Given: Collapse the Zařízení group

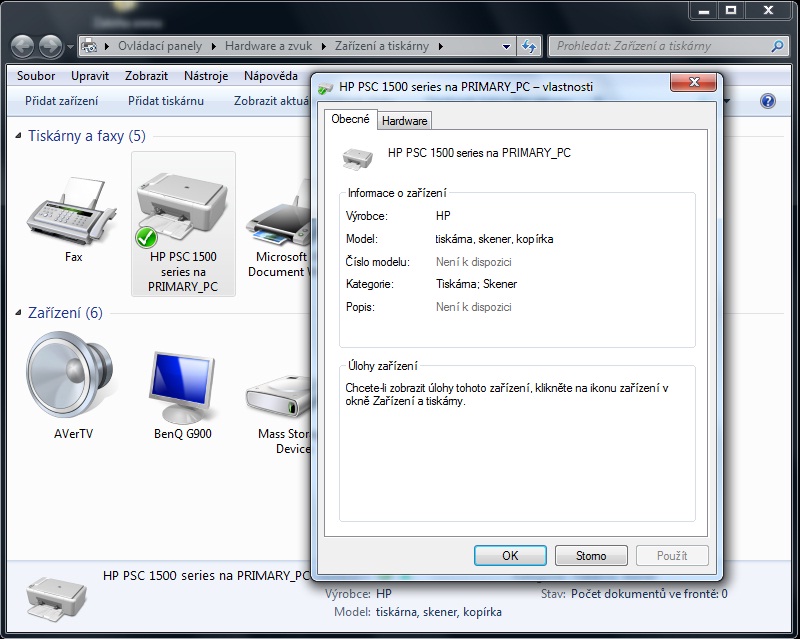Looking at the screenshot, I should (18, 312).
